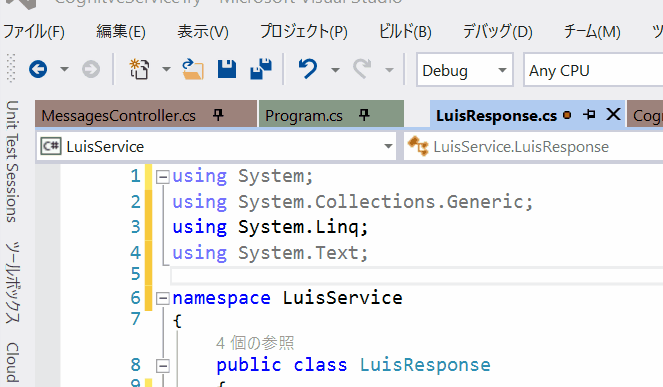Open the LuisService.LuisResponse type dropdown
Image resolution: width=663 pixels, height=387 pixels.
(x=534, y=146)
